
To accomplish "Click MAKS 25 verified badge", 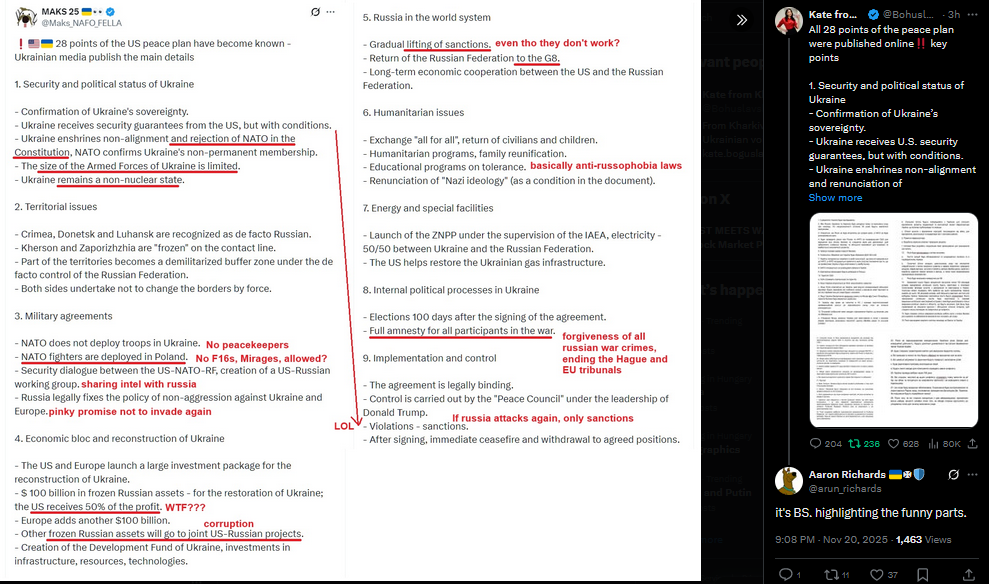I will click(x=110, y=11).
